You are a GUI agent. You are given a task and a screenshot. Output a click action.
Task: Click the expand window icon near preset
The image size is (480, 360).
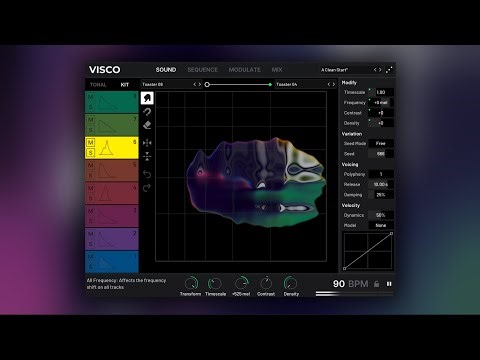click(x=389, y=70)
